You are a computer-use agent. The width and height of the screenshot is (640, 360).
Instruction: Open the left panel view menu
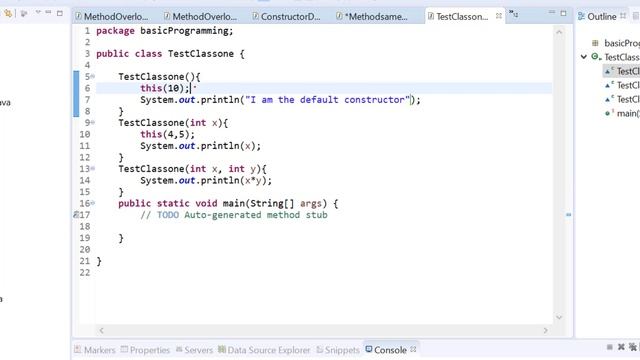pos(38,12)
